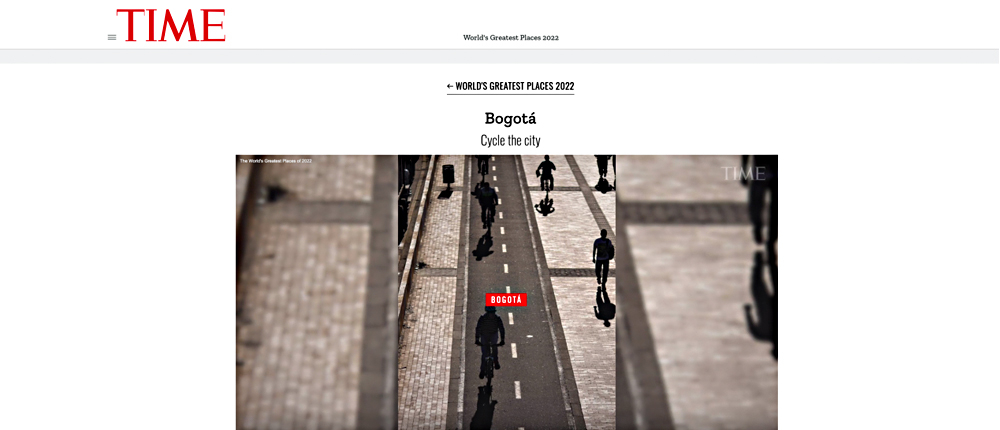Click the pedestrian's shadow on the right sidewalk

(x=603, y=306)
